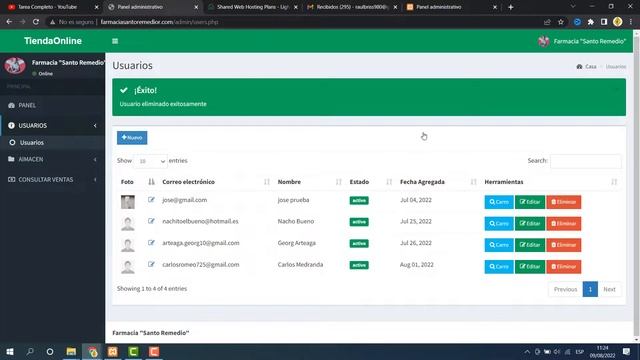The image size is (640, 360).
Task: Show hidden system tray icons
Action: tap(527, 351)
